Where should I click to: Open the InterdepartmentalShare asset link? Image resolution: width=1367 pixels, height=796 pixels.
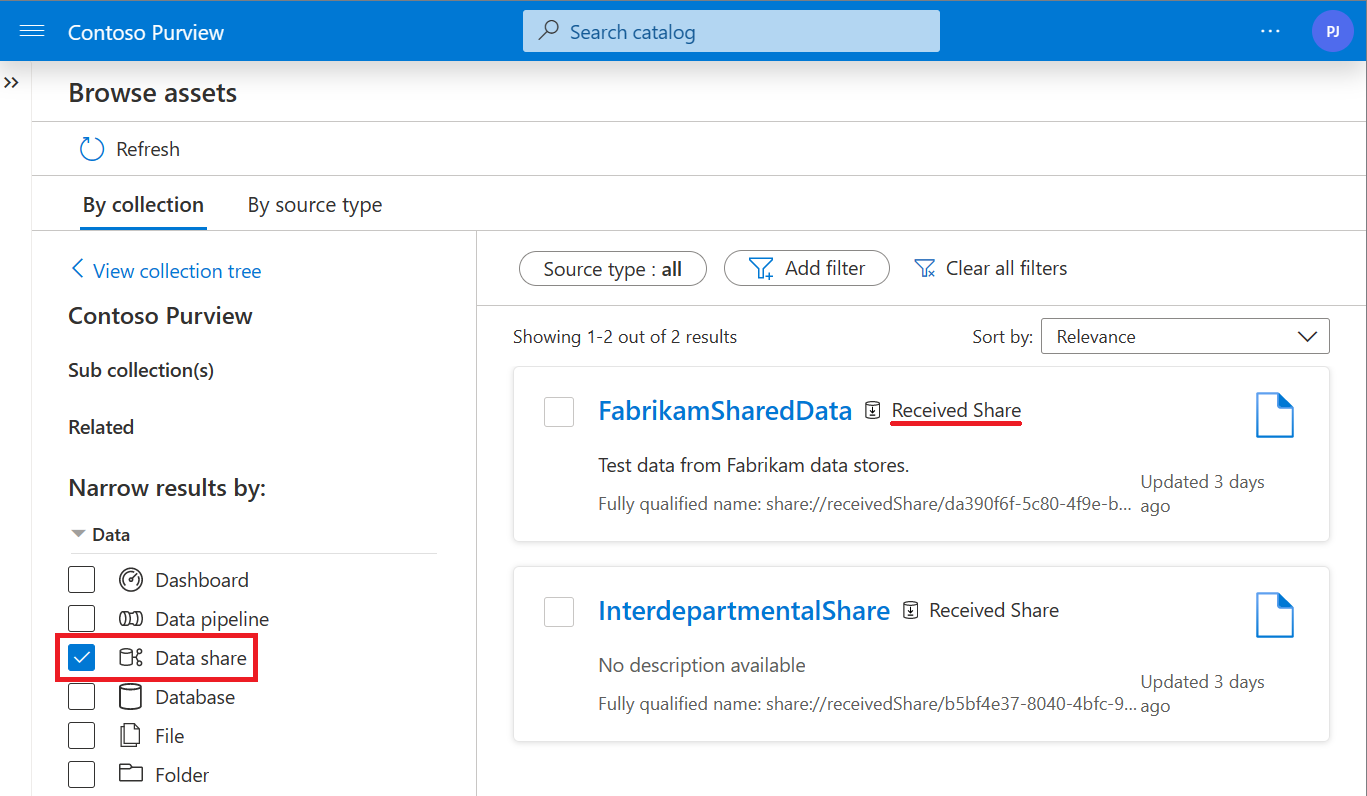coord(744,610)
